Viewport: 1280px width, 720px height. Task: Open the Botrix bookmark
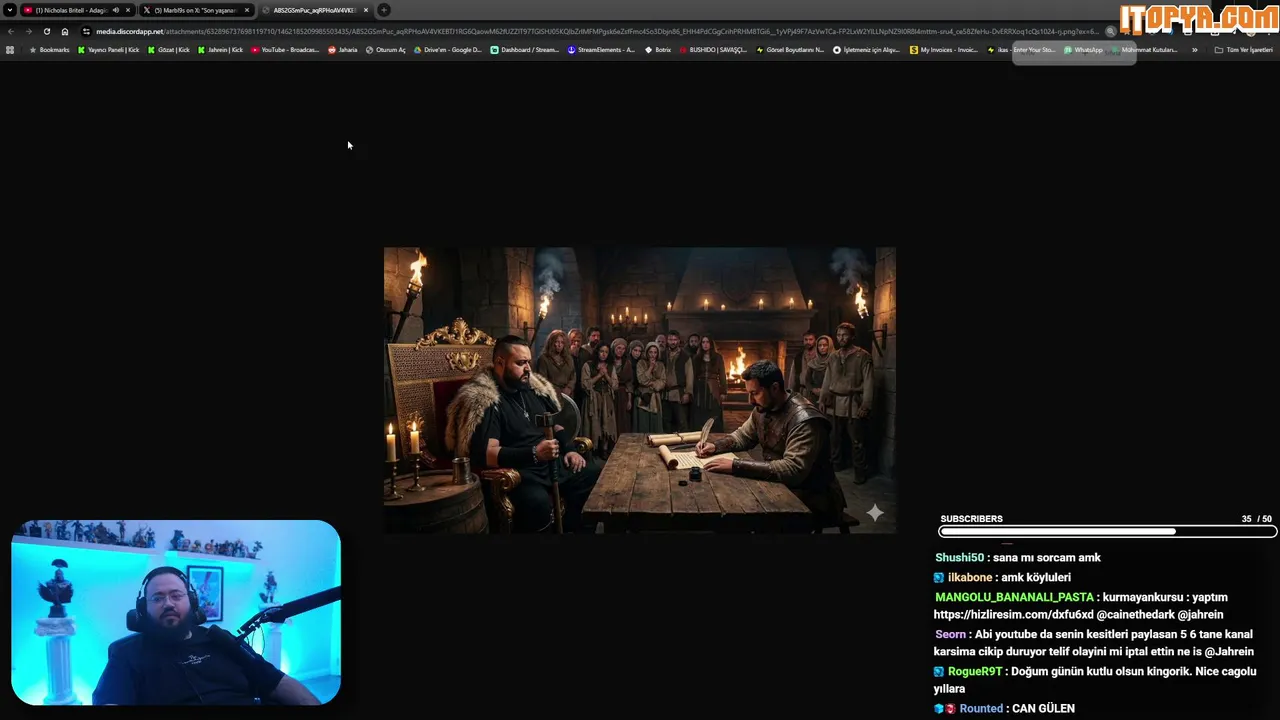(x=658, y=49)
